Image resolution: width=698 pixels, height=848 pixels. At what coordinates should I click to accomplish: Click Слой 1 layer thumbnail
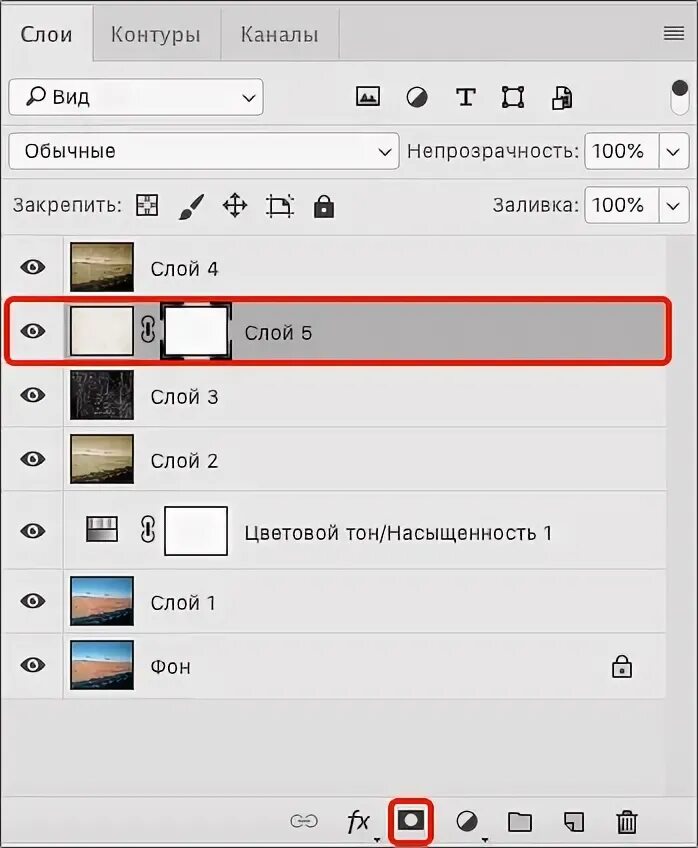coord(102,601)
